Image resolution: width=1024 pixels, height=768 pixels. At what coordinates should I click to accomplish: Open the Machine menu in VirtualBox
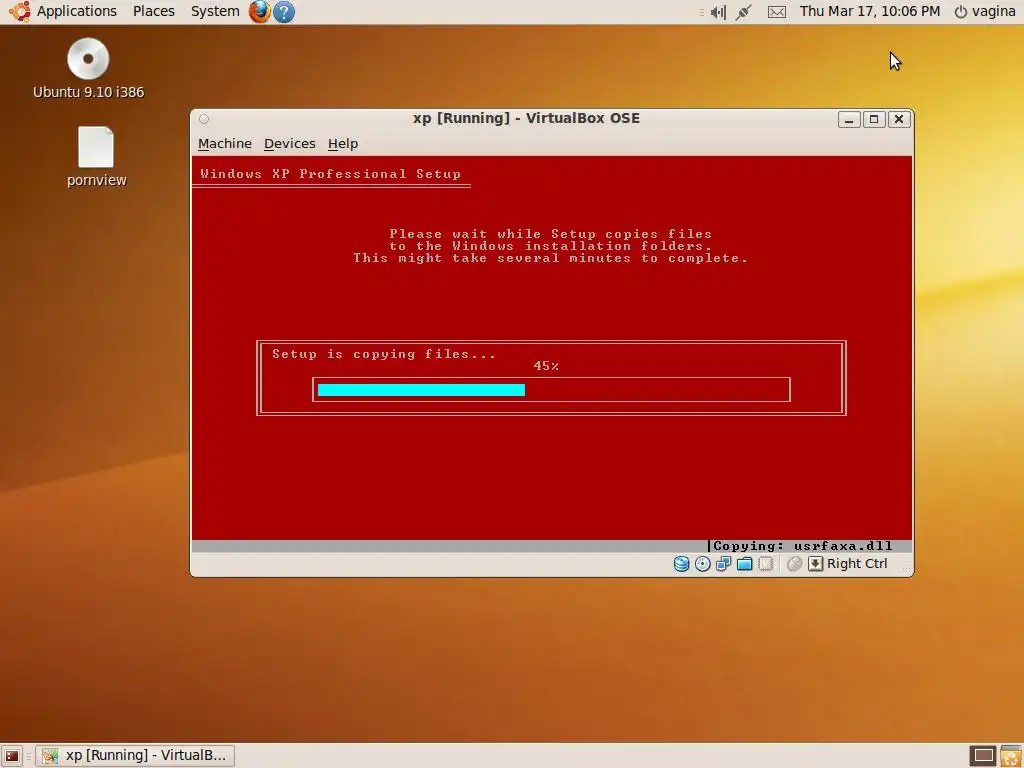coord(225,144)
